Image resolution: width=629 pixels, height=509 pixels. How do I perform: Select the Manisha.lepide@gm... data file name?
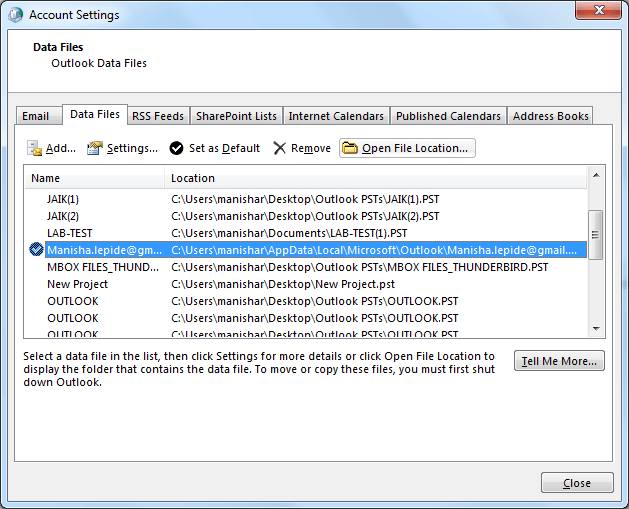click(104, 250)
